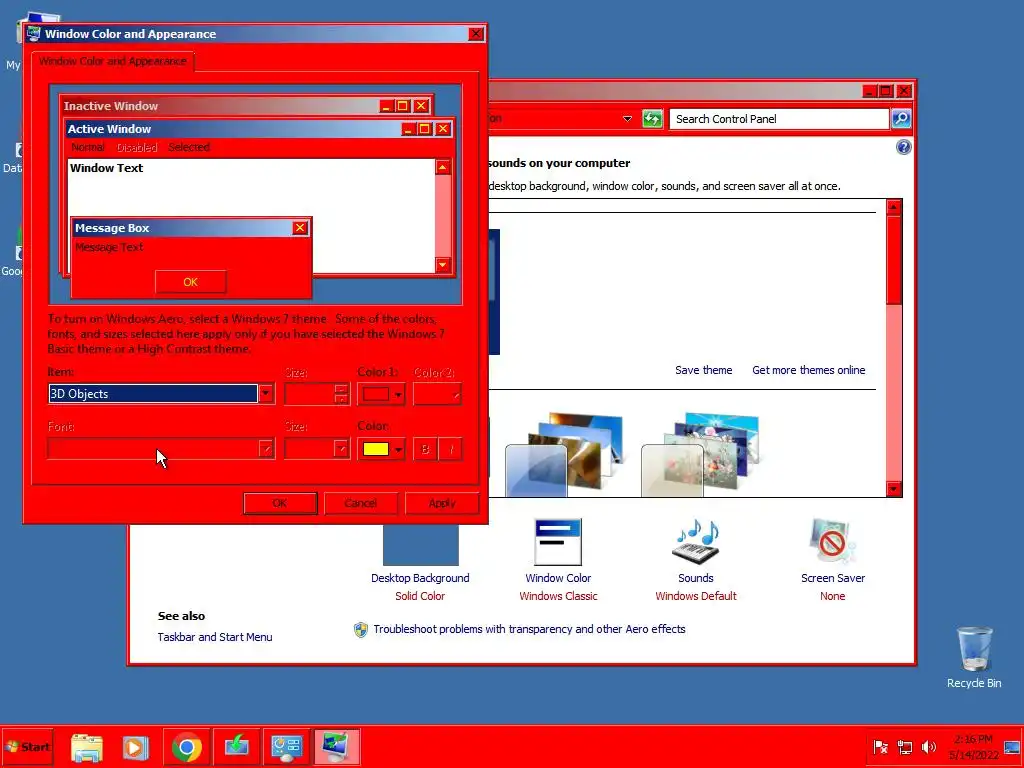Expand the Item dropdown showing 3D Objects
The width and height of the screenshot is (1024, 768).
tap(266, 394)
